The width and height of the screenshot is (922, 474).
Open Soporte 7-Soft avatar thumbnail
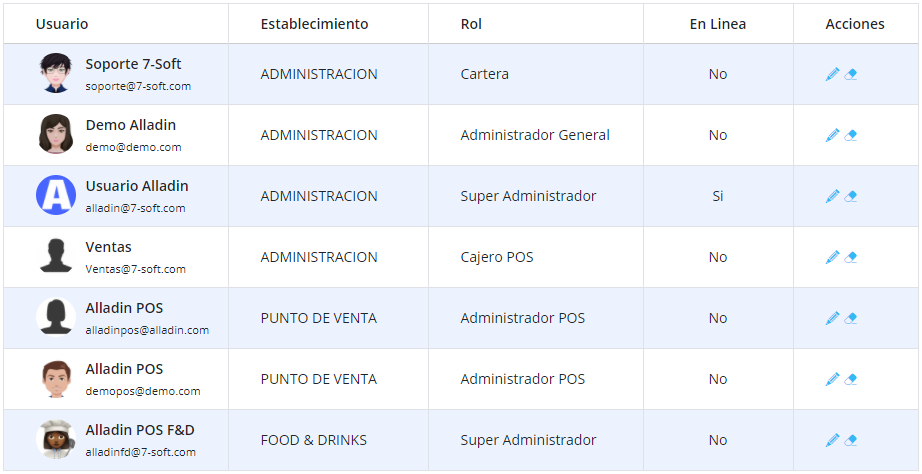click(x=56, y=74)
